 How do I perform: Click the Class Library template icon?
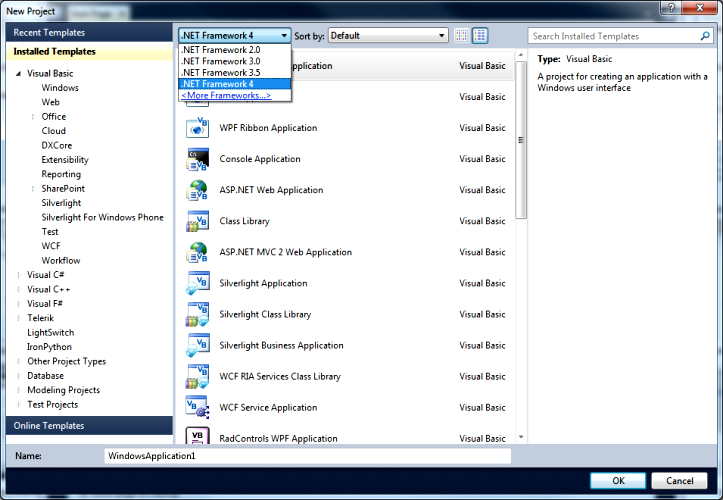pyautogui.click(x=197, y=221)
